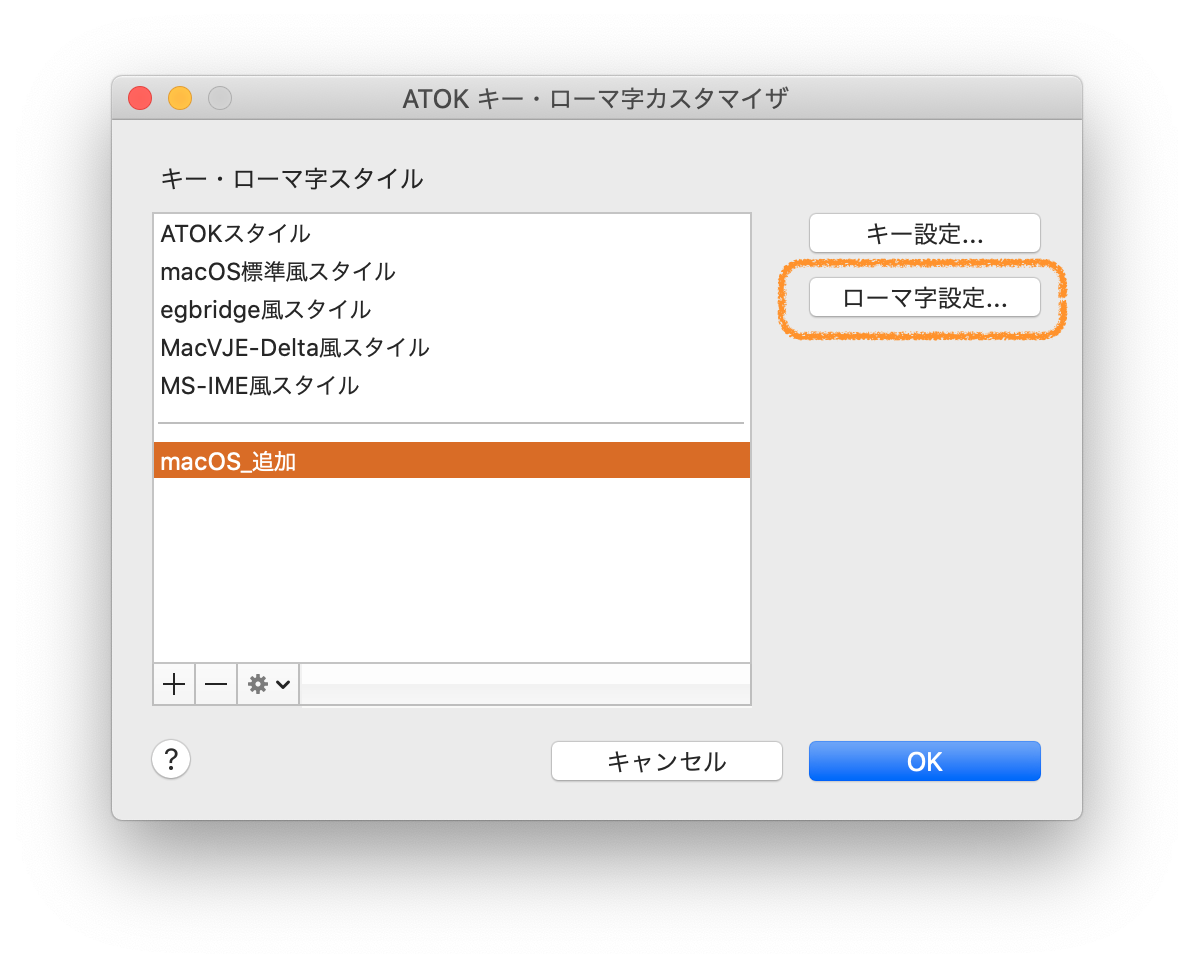
Task: Open the gear action dropdown menu
Action: point(268,684)
